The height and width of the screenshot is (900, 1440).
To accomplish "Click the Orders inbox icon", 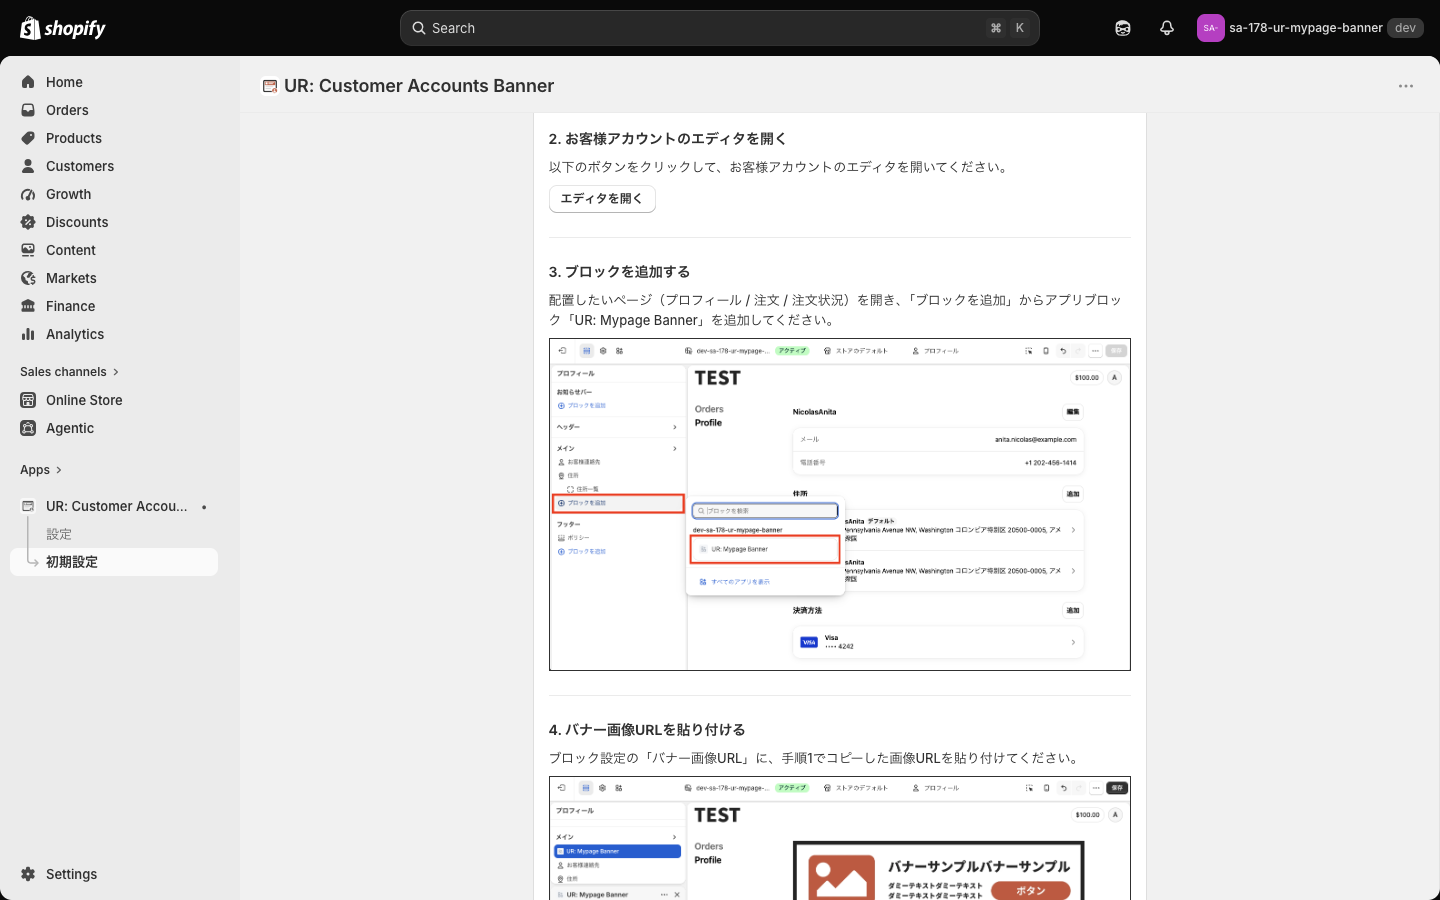I will (28, 110).
